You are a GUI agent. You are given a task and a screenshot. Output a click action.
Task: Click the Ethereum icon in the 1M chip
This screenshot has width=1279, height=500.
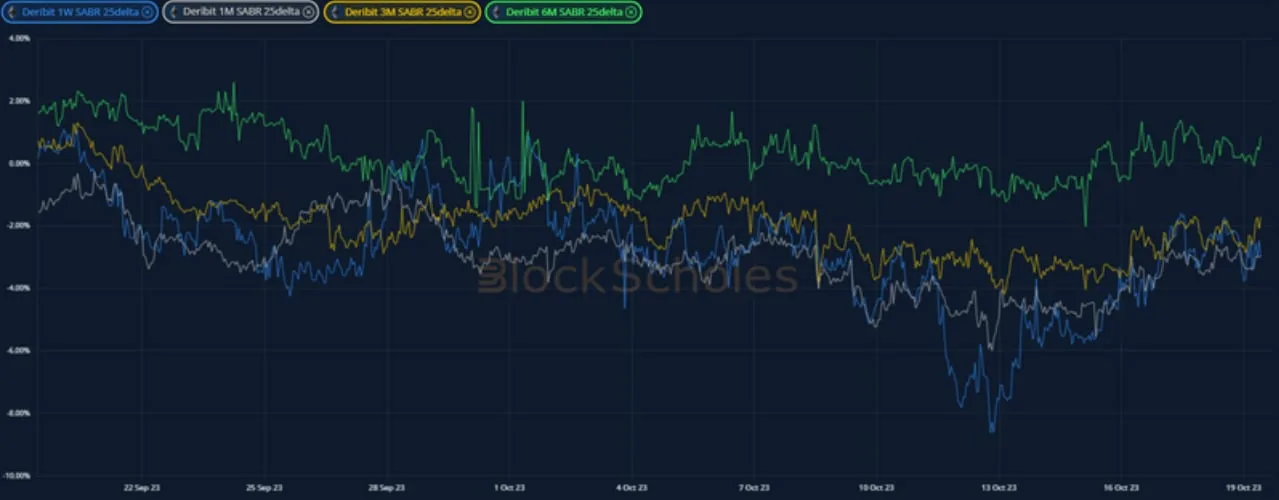174,12
